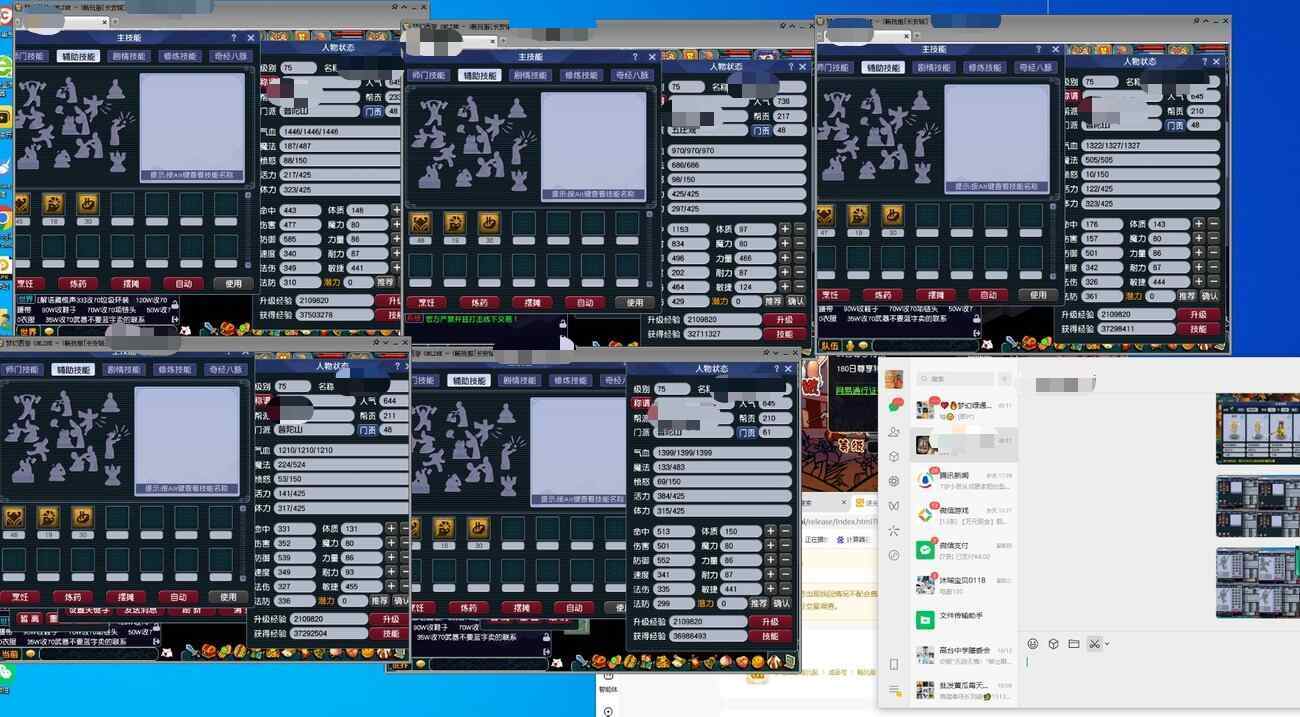The width and height of the screenshot is (1300, 717).
Task: Switch to 奇经八脉 tab in top-right game window
Action: point(1036,68)
